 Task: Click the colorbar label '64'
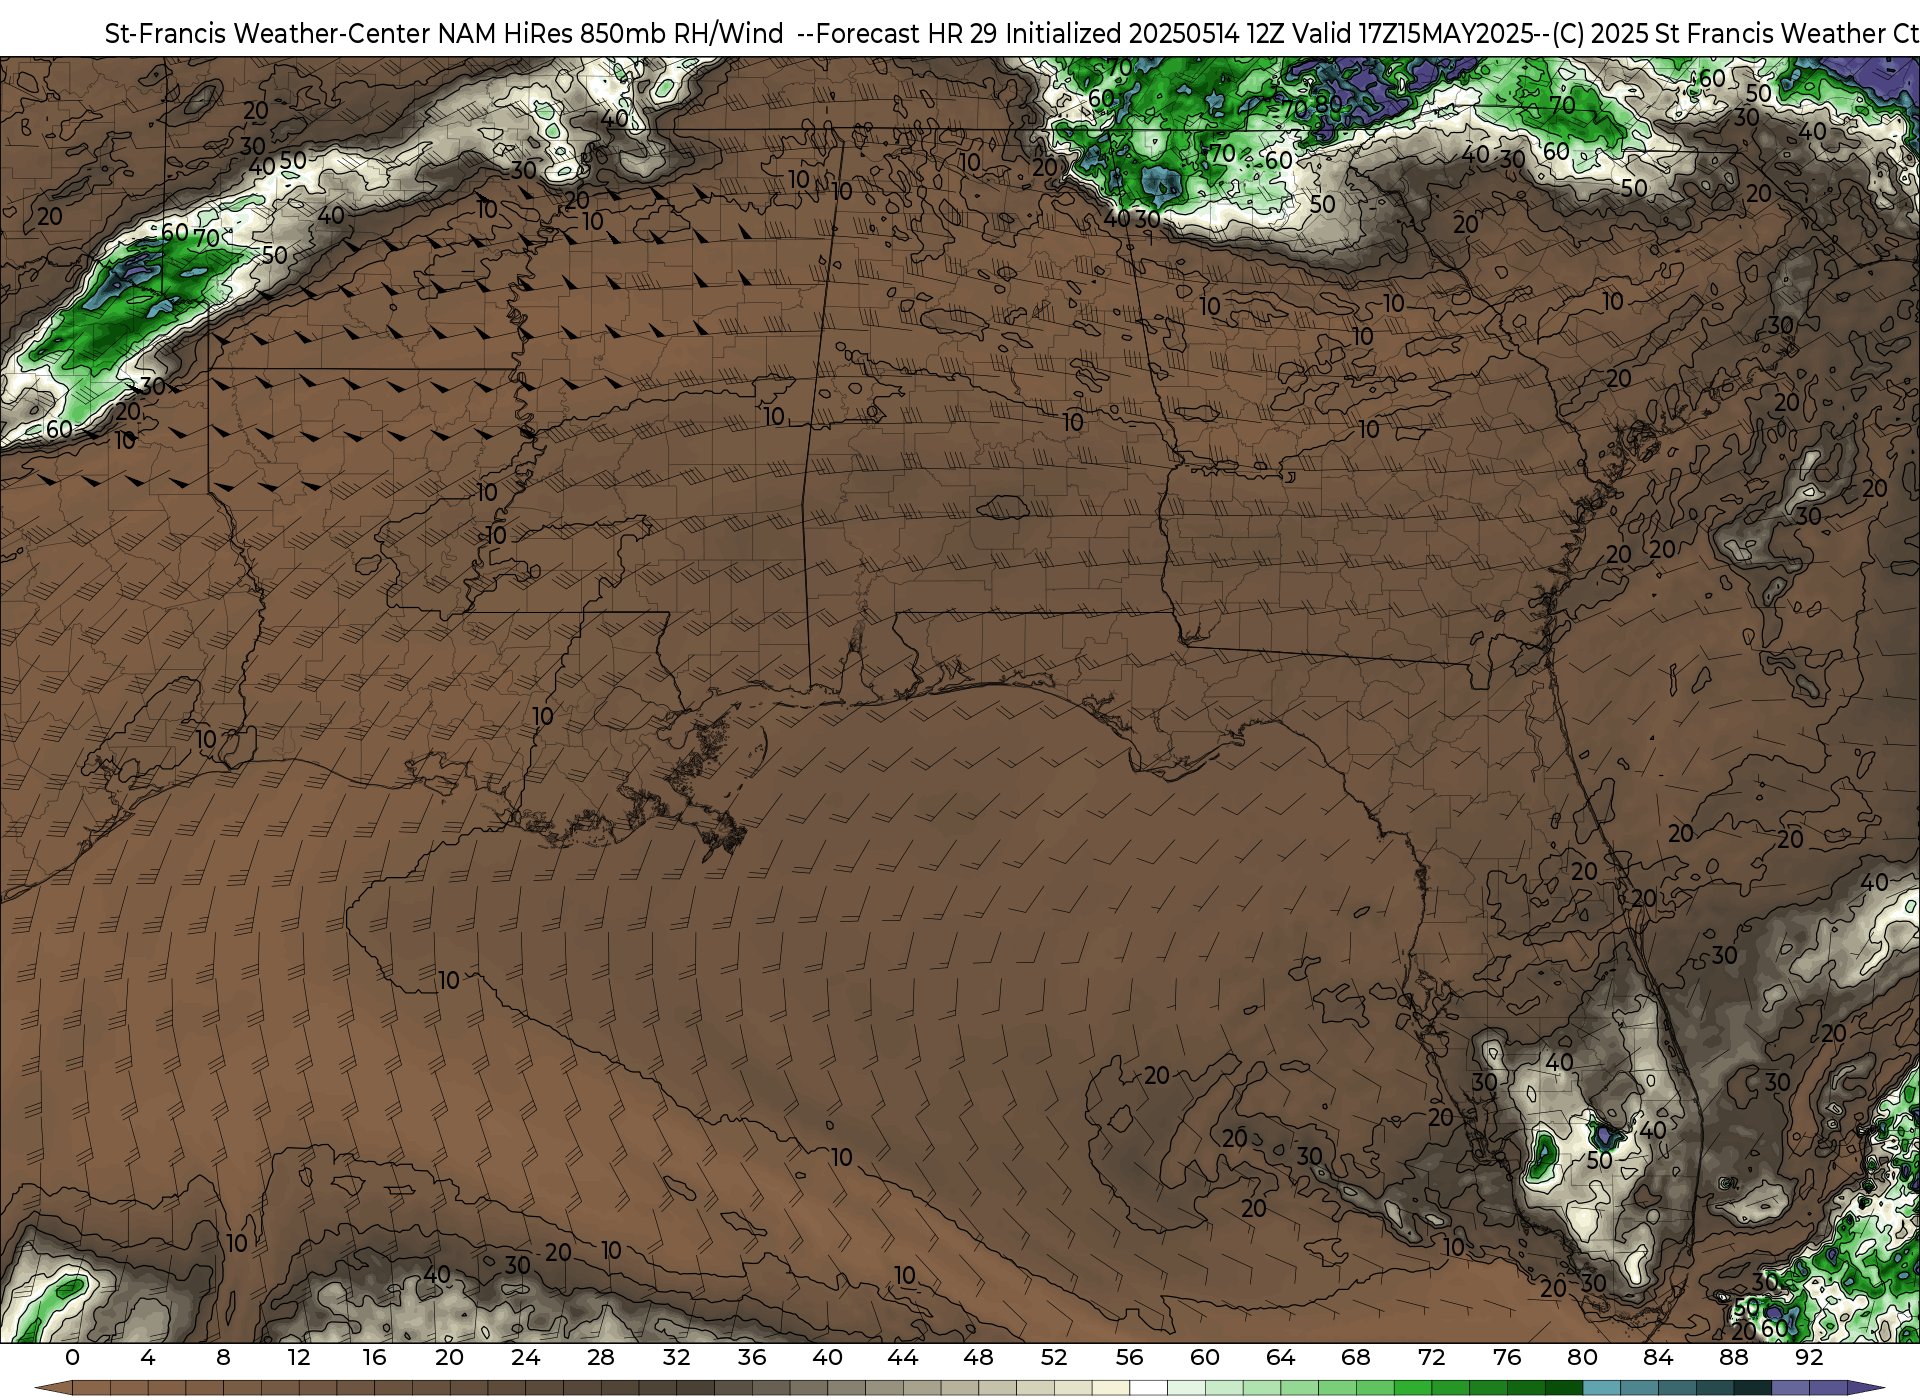[1280, 1358]
